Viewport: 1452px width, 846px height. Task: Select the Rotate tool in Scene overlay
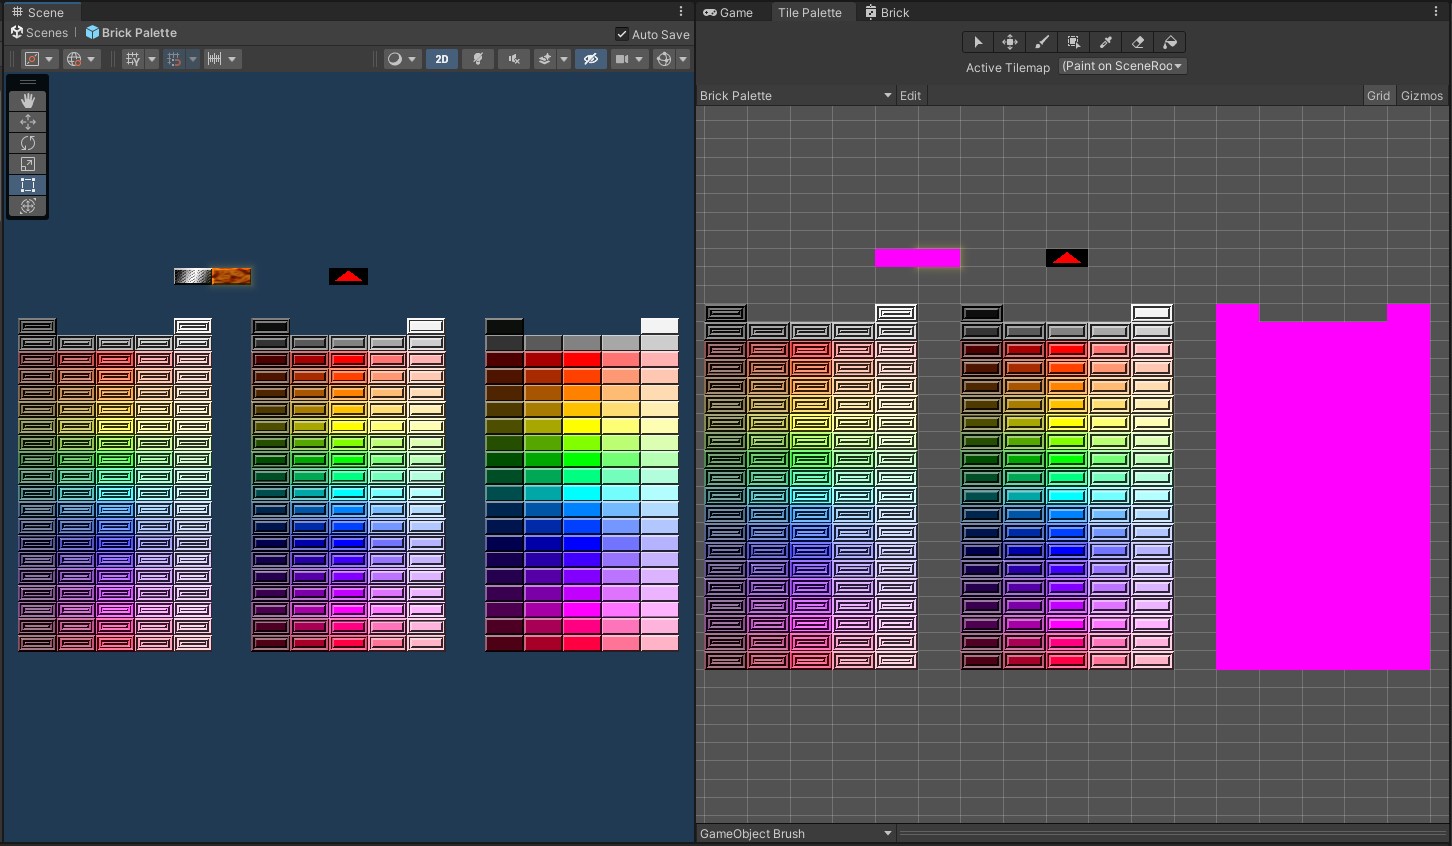coord(28,143)
